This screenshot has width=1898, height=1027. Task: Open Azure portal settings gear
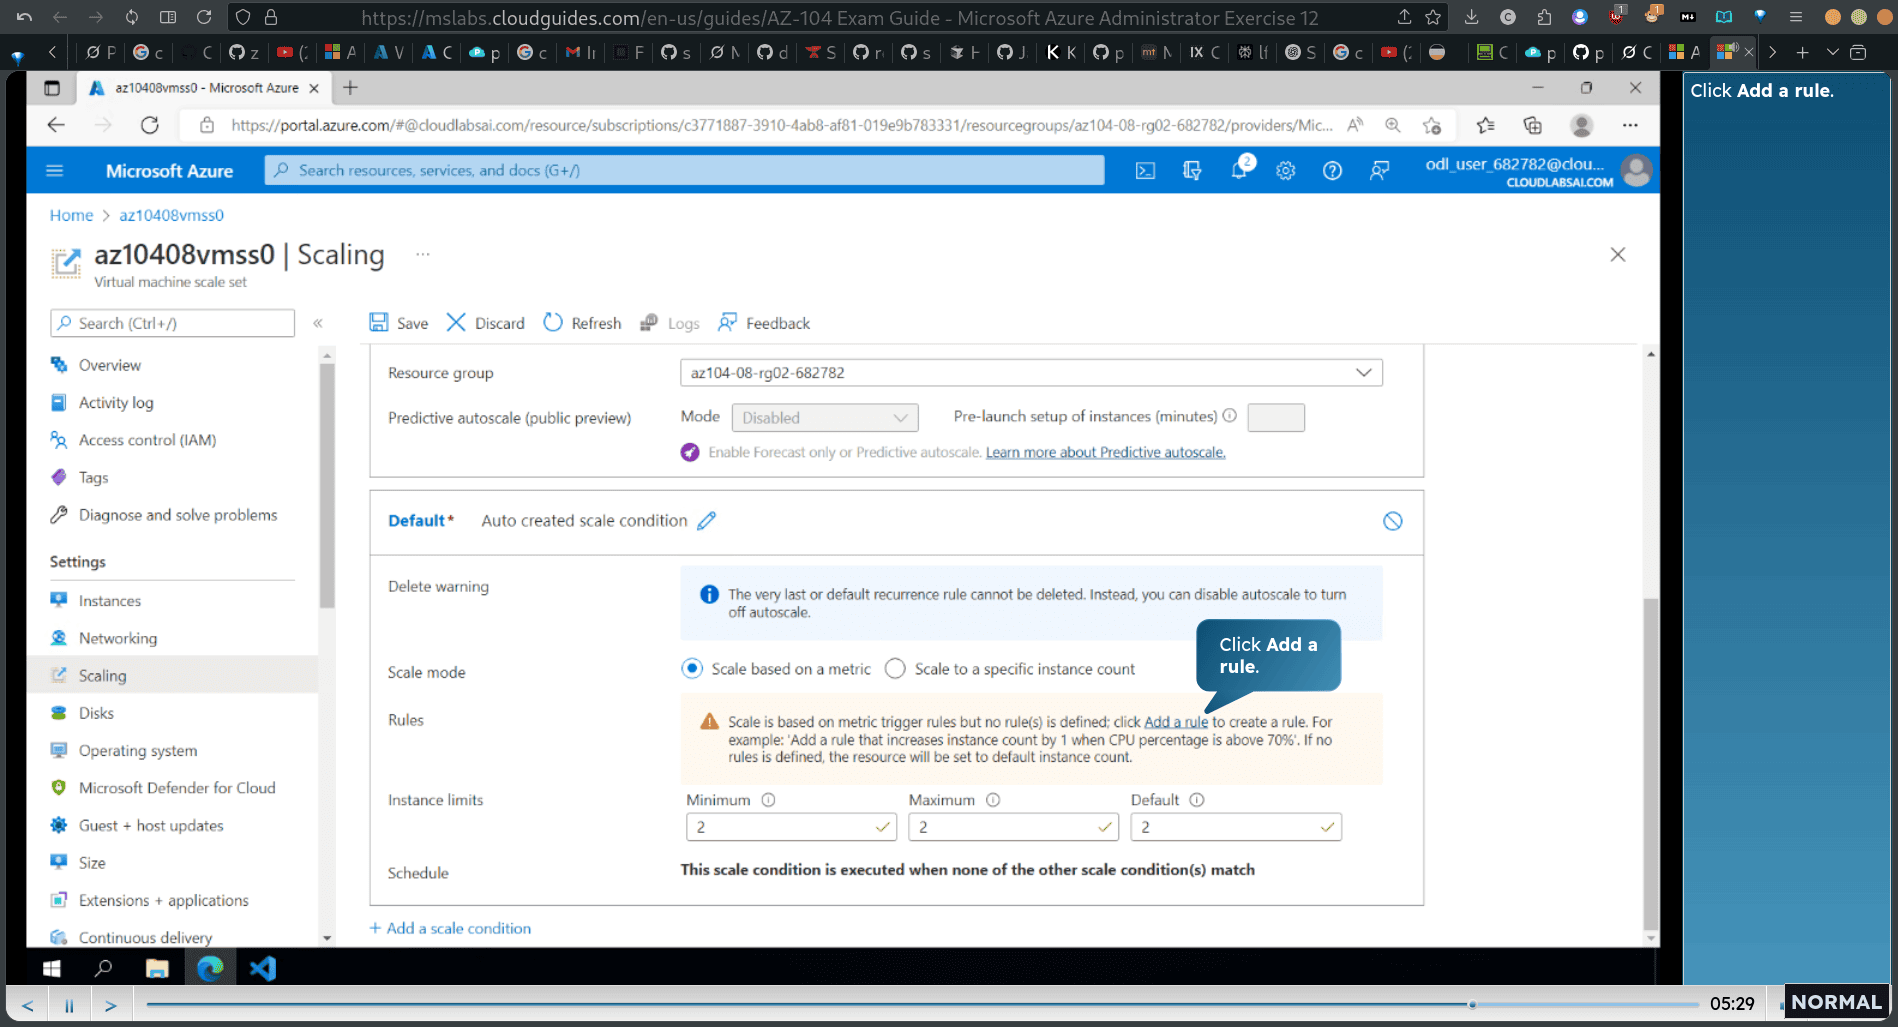tap(1286, 171)
